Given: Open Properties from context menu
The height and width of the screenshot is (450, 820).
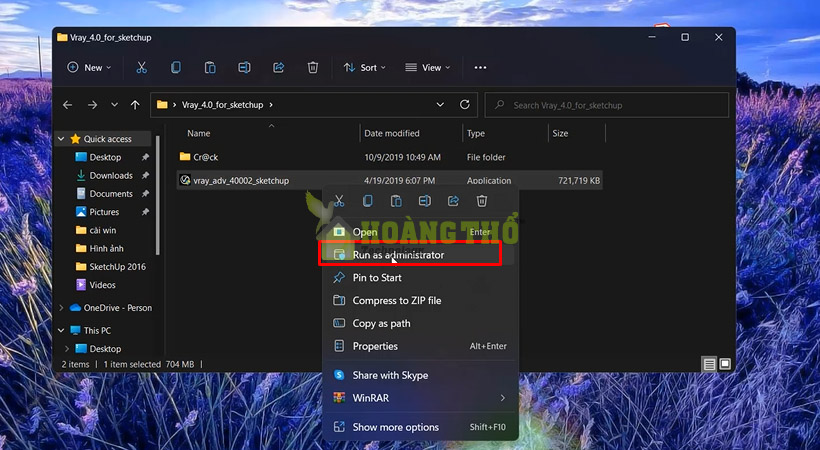Looking at the screenshot, I should coord(420,346).
